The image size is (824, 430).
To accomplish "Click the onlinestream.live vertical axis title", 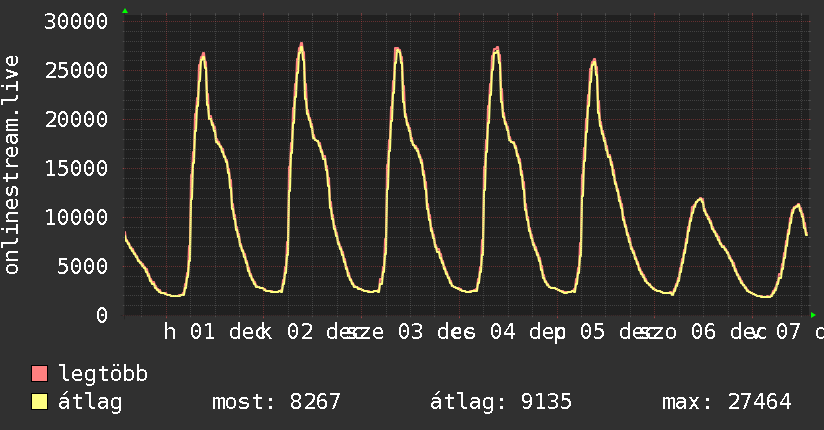I will (x=12, y=165).
